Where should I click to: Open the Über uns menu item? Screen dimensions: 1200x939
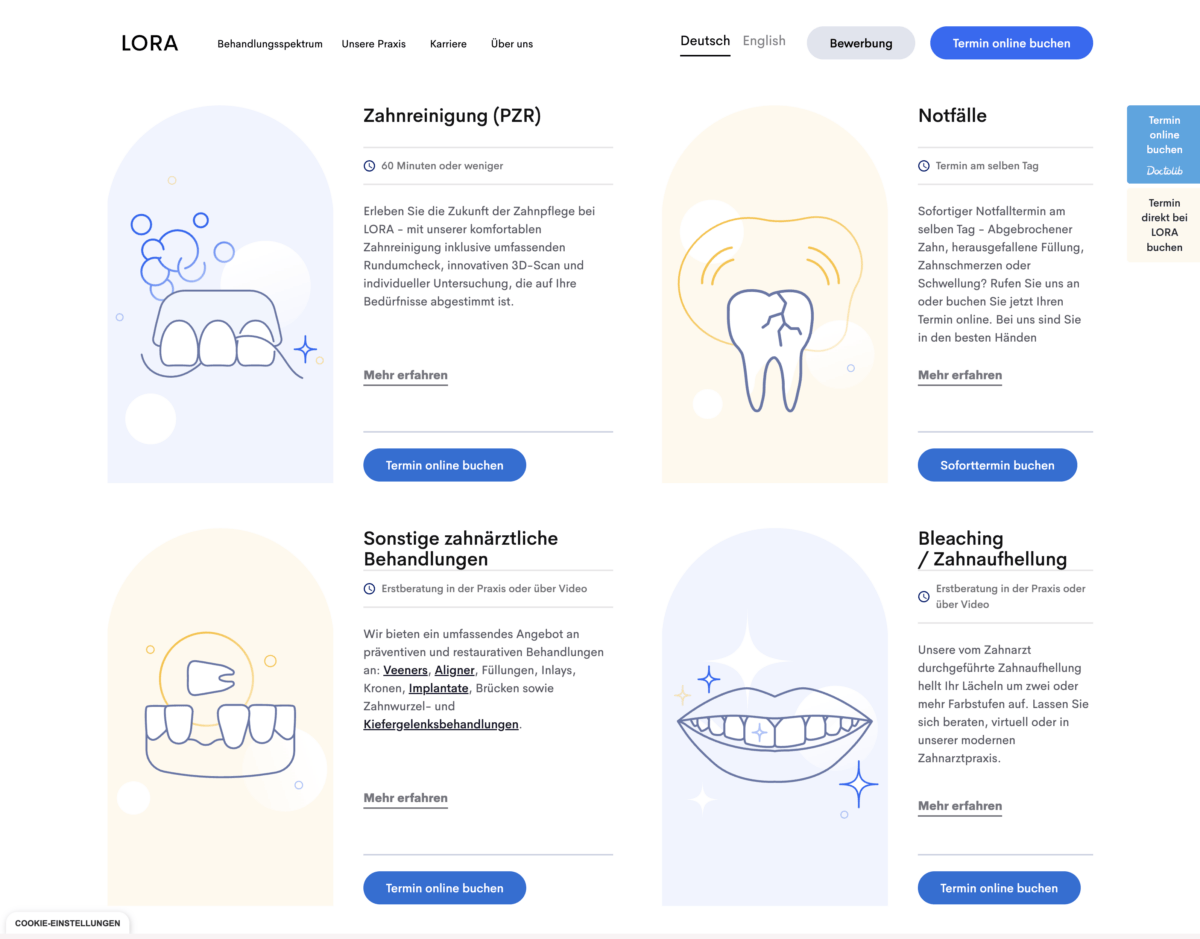[512, 44]
